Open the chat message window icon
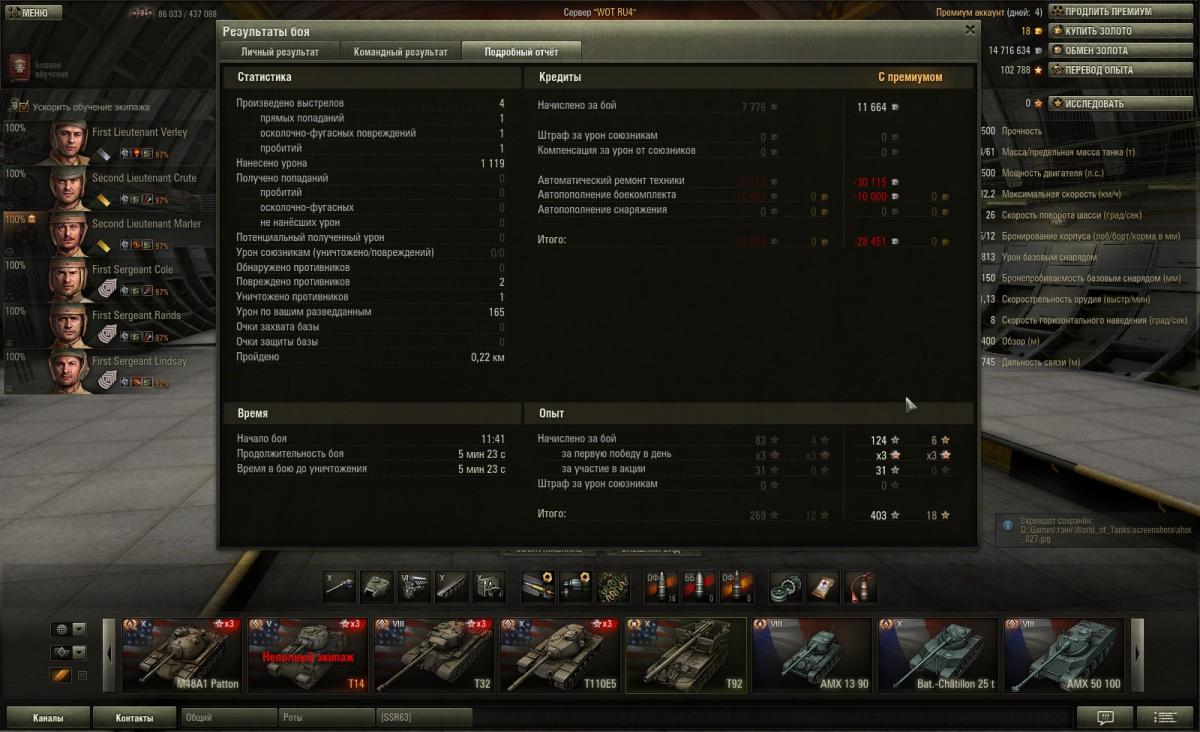Screen dimensions: 1200x732 coord(1105,717)
